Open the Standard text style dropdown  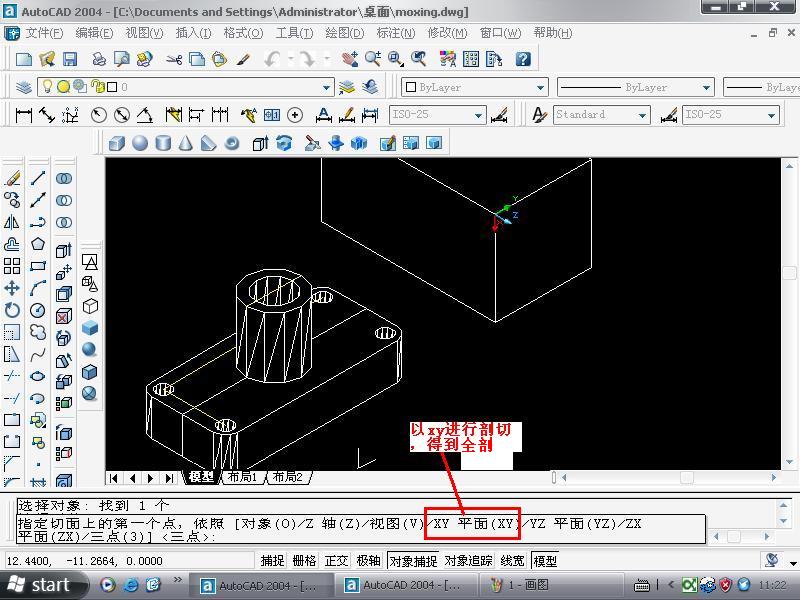pos(642,115)
